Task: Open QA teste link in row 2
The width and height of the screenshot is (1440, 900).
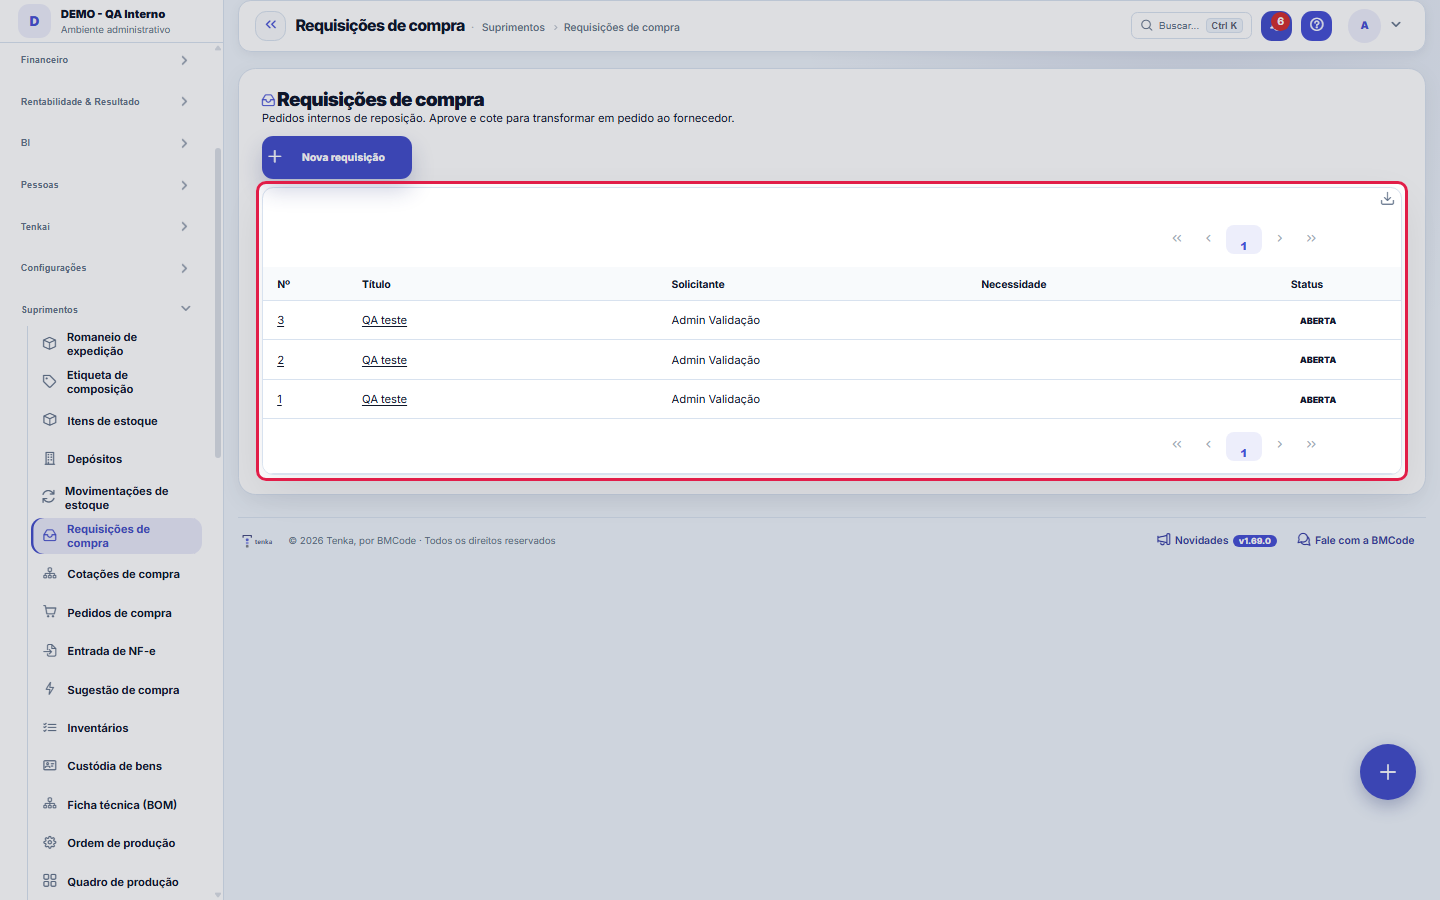Action: click(384, 360)
